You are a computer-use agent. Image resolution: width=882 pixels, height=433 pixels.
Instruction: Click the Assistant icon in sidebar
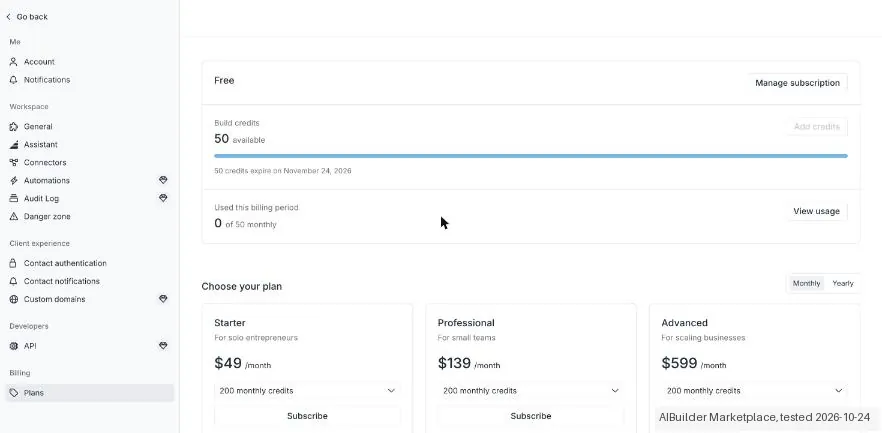(x=14, y=145)
